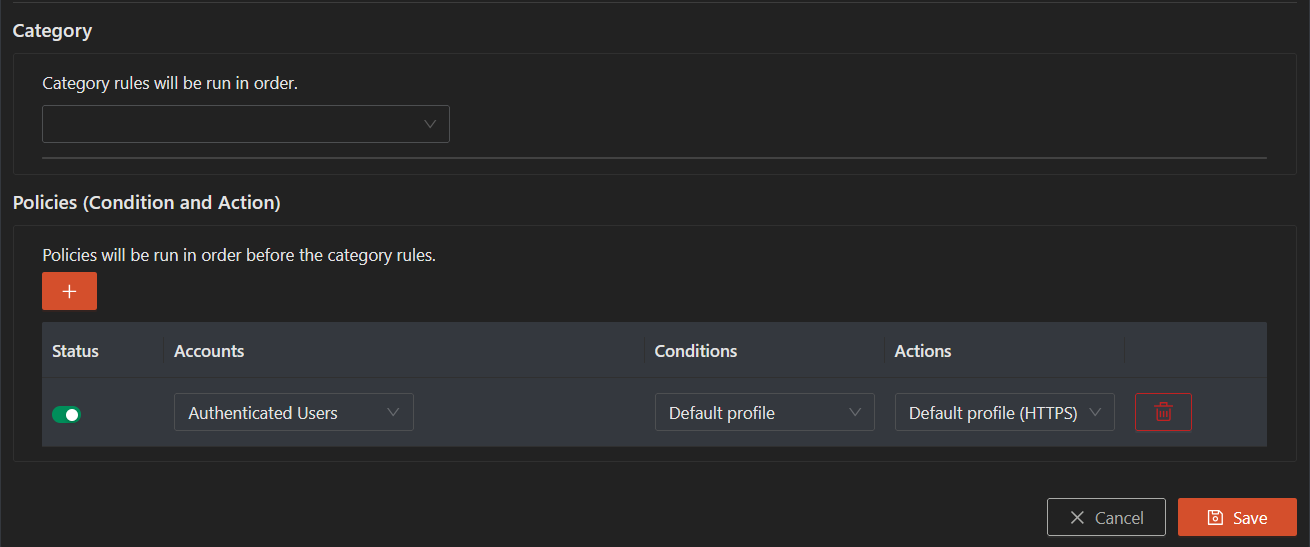Click the chevron beside Authenticated Users
1310x547 pixels.
(393, 412)
